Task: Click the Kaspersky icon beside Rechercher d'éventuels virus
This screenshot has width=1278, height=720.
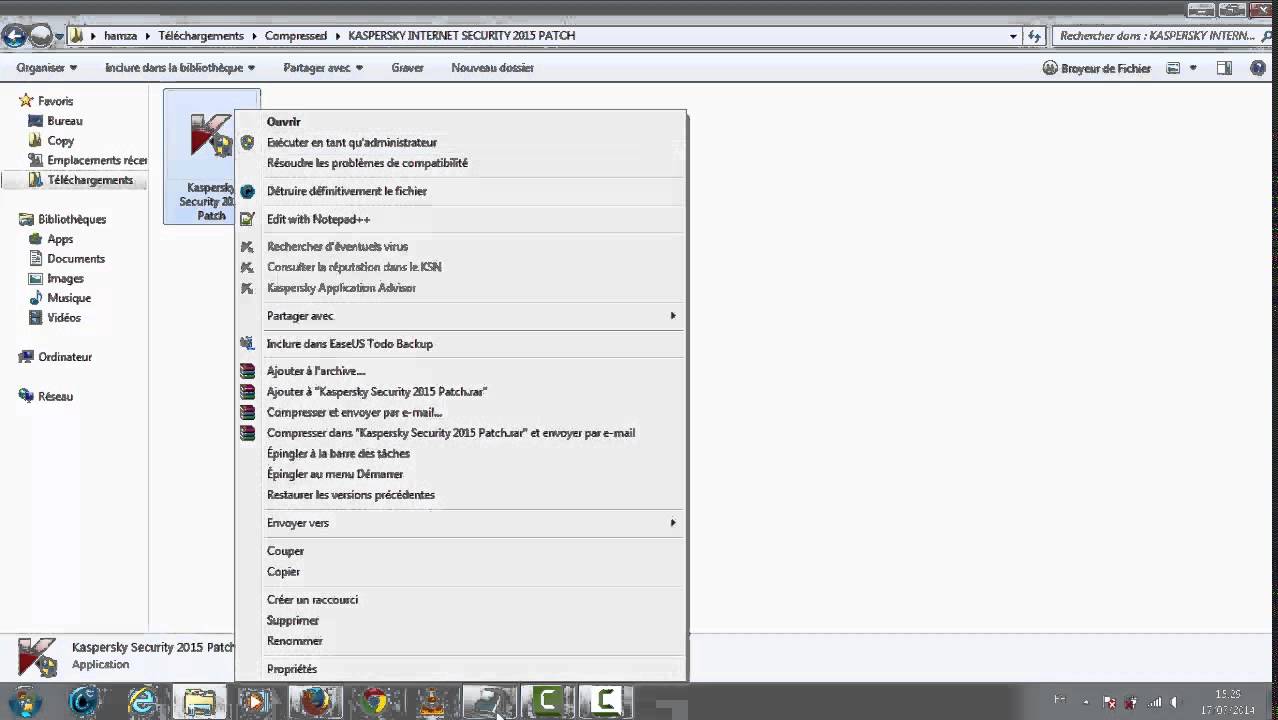Action: (247, 247)
